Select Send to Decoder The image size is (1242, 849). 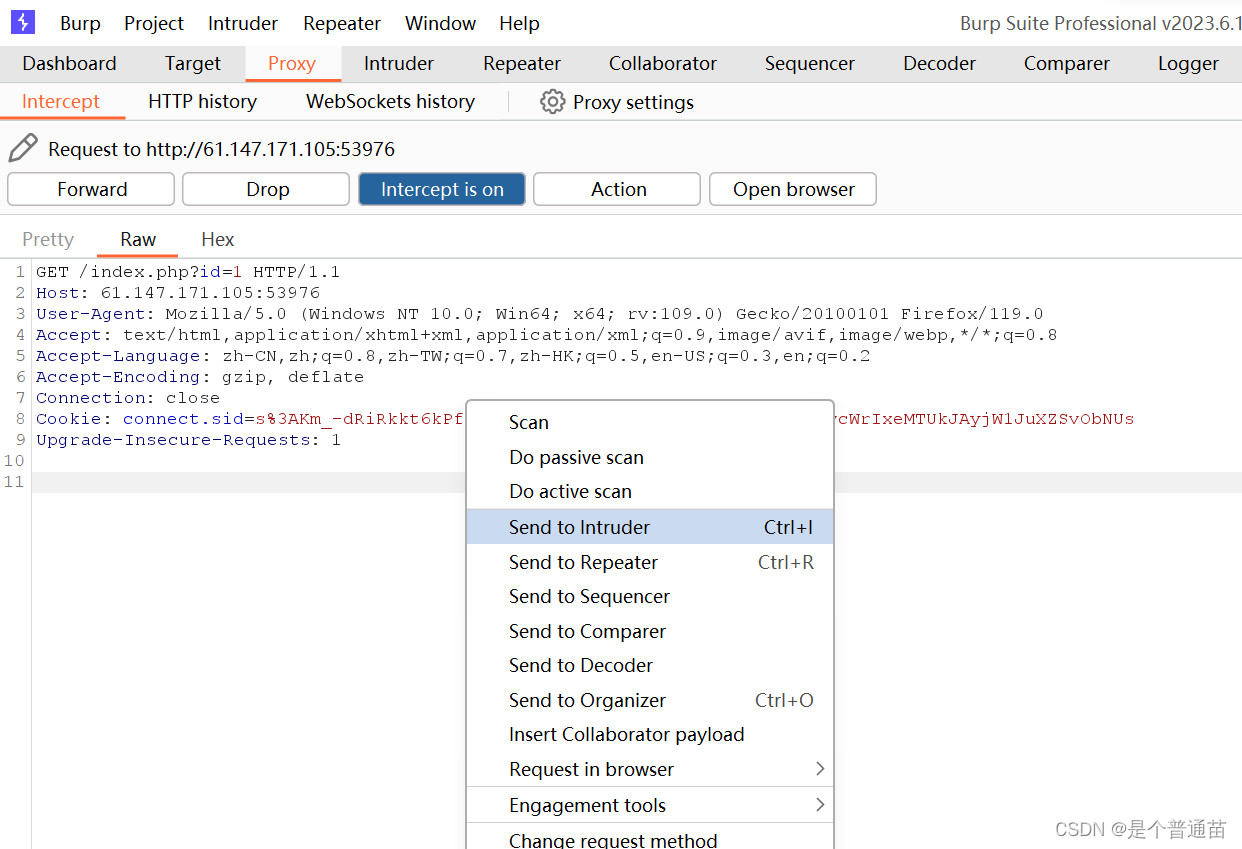click(x=650, y=665)
